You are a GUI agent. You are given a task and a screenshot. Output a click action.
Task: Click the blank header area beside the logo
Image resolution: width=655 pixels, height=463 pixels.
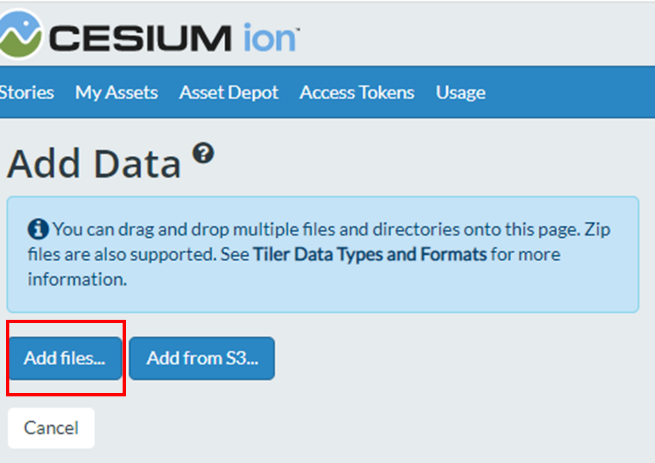[476, 33]
